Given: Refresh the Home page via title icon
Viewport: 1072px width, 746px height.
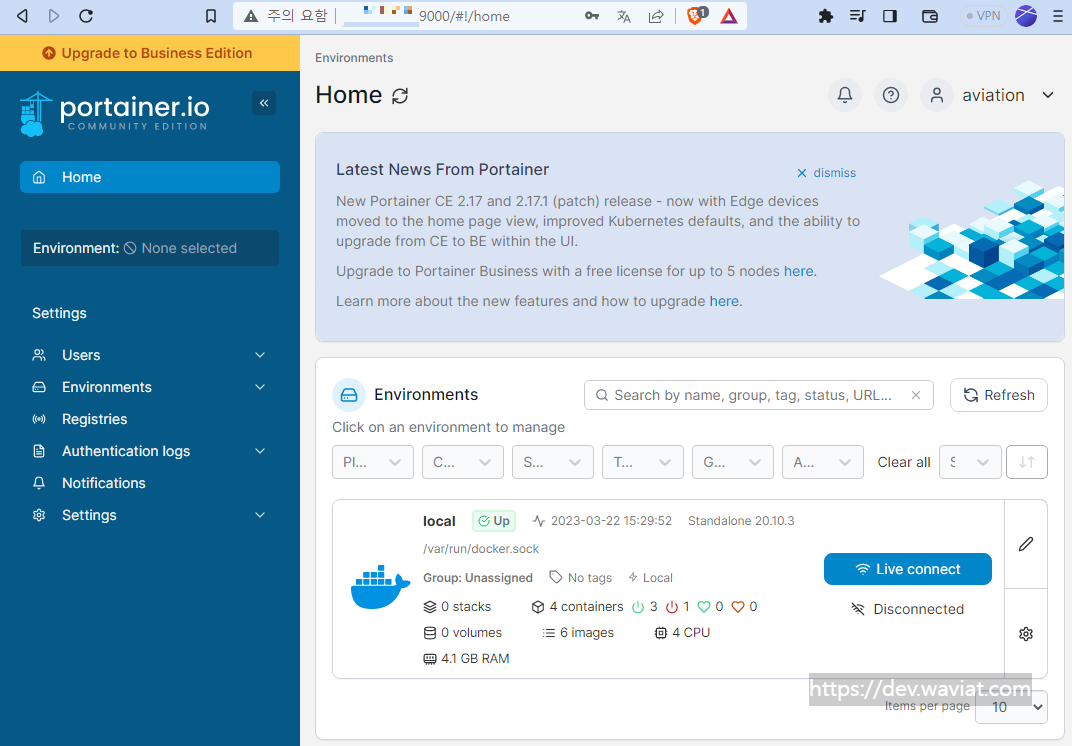Looking at the screenshot, I should [400, 96].
